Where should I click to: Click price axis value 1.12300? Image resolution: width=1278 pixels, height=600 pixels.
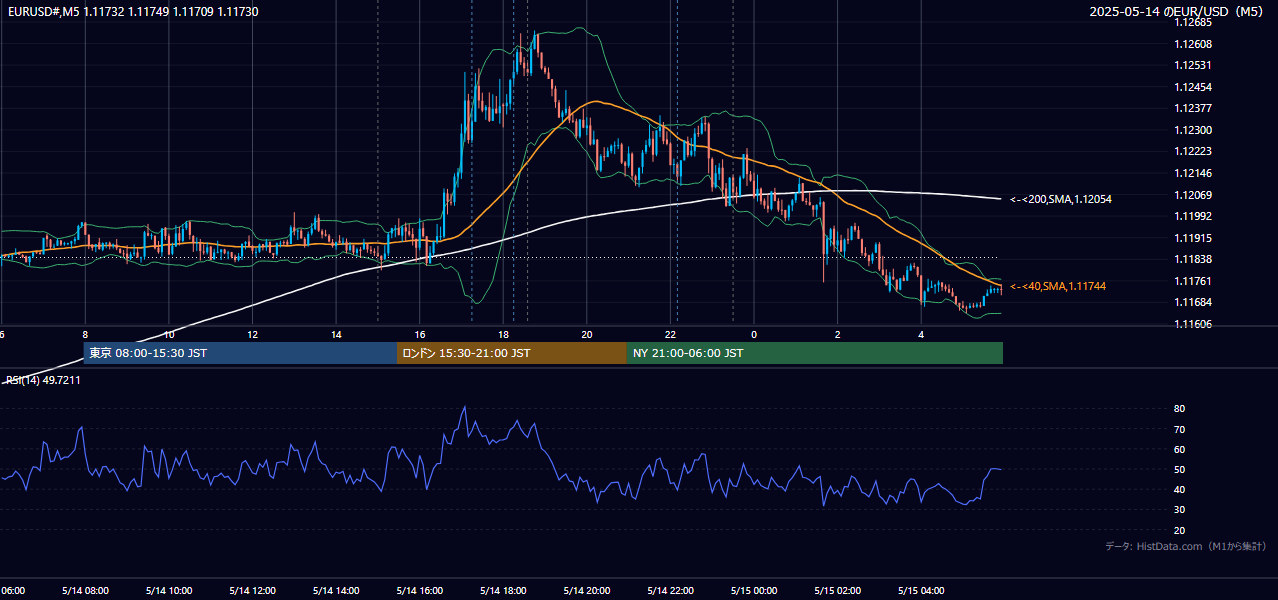tap(1194, 130)
